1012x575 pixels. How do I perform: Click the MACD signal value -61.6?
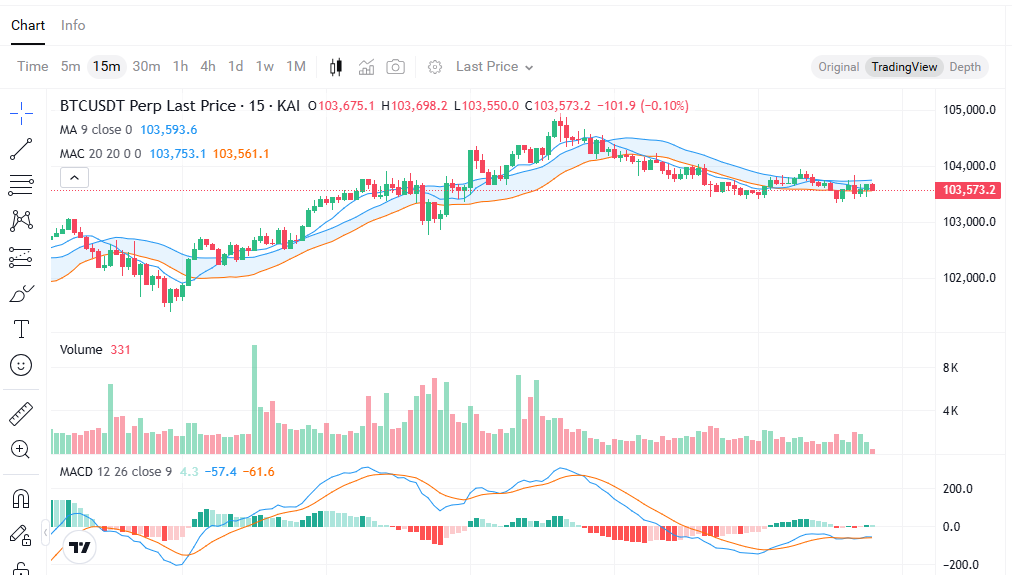(258, 472)
